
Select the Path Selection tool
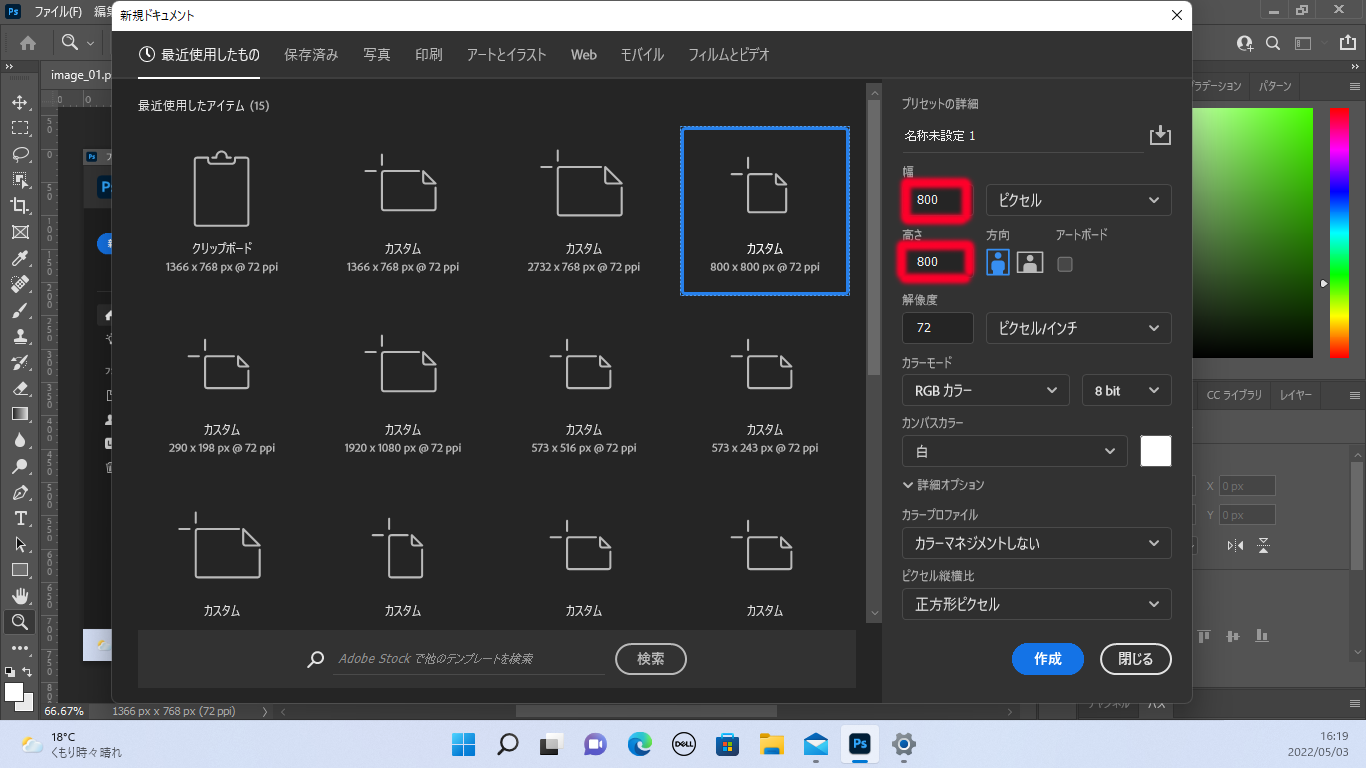(x=20, y=544)
